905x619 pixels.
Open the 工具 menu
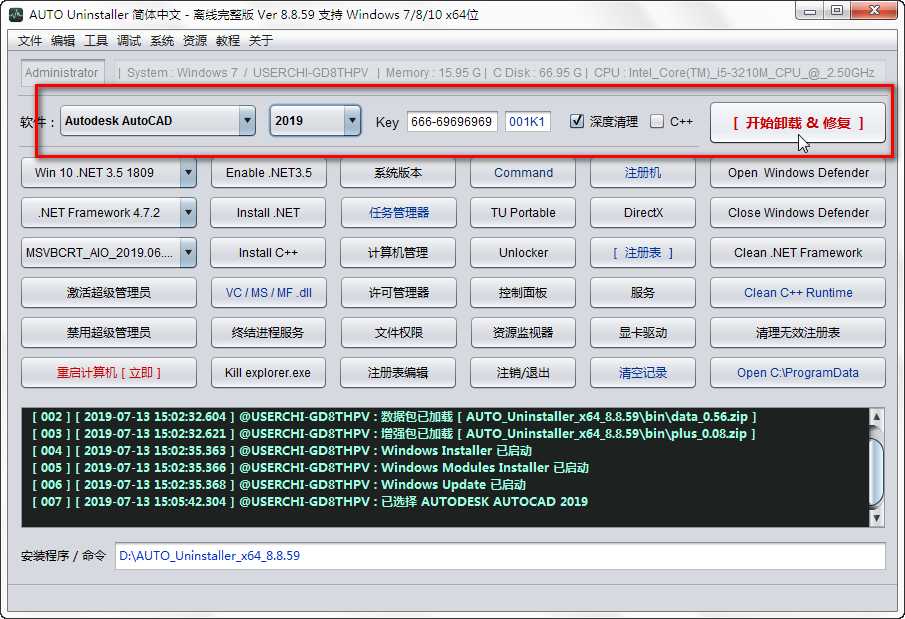pos(95,42)
